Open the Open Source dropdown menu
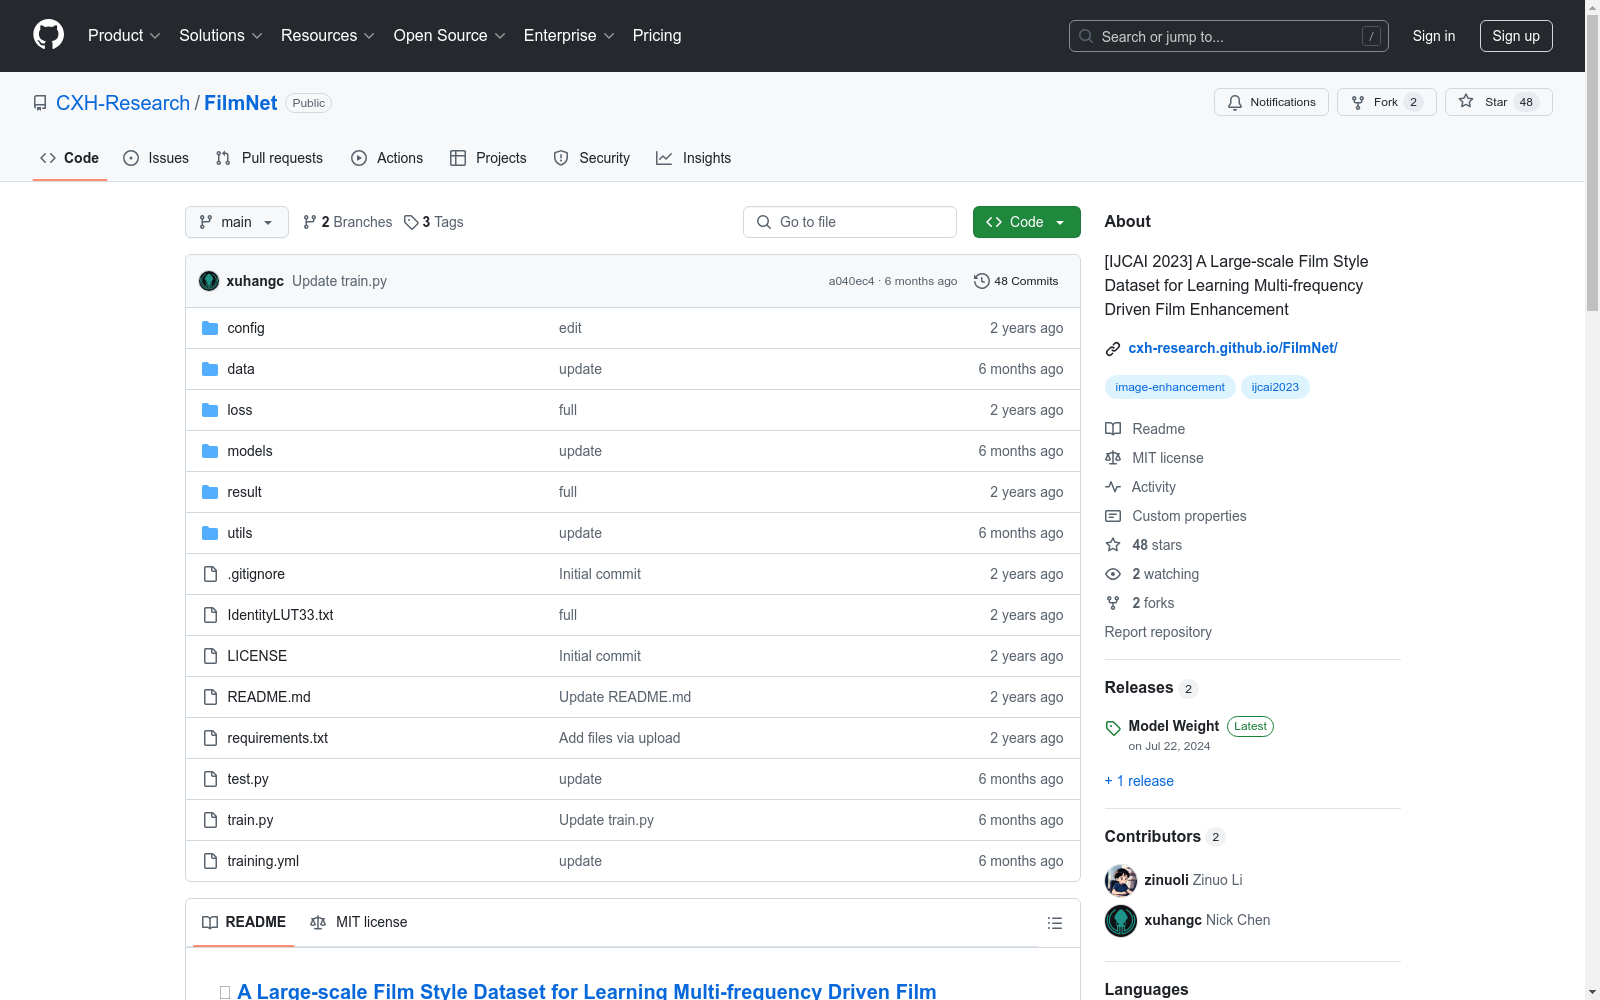Viewport: 1600px width, 1000px height. click(450, 36)
